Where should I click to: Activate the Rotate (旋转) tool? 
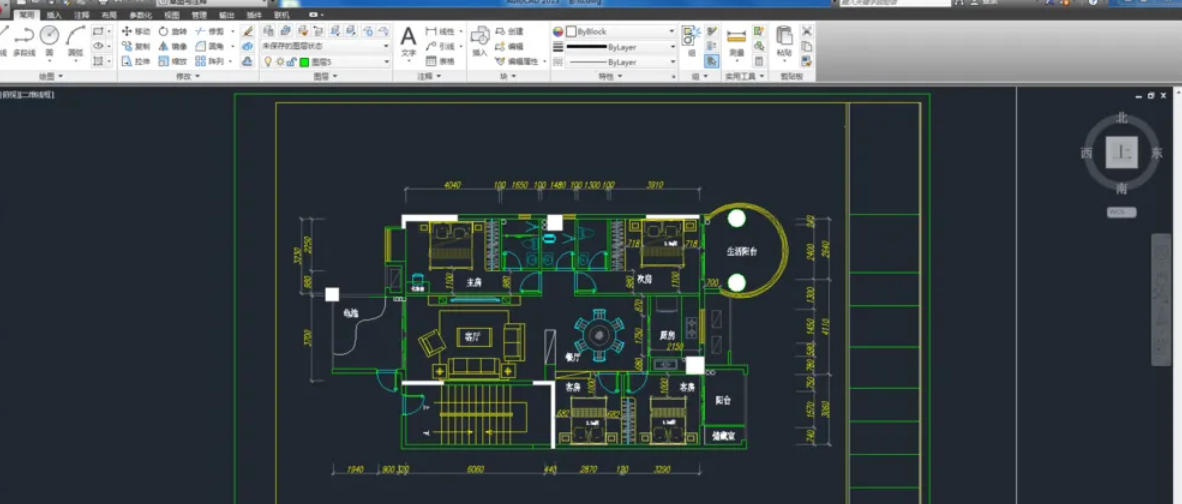(x=172, y=32)
